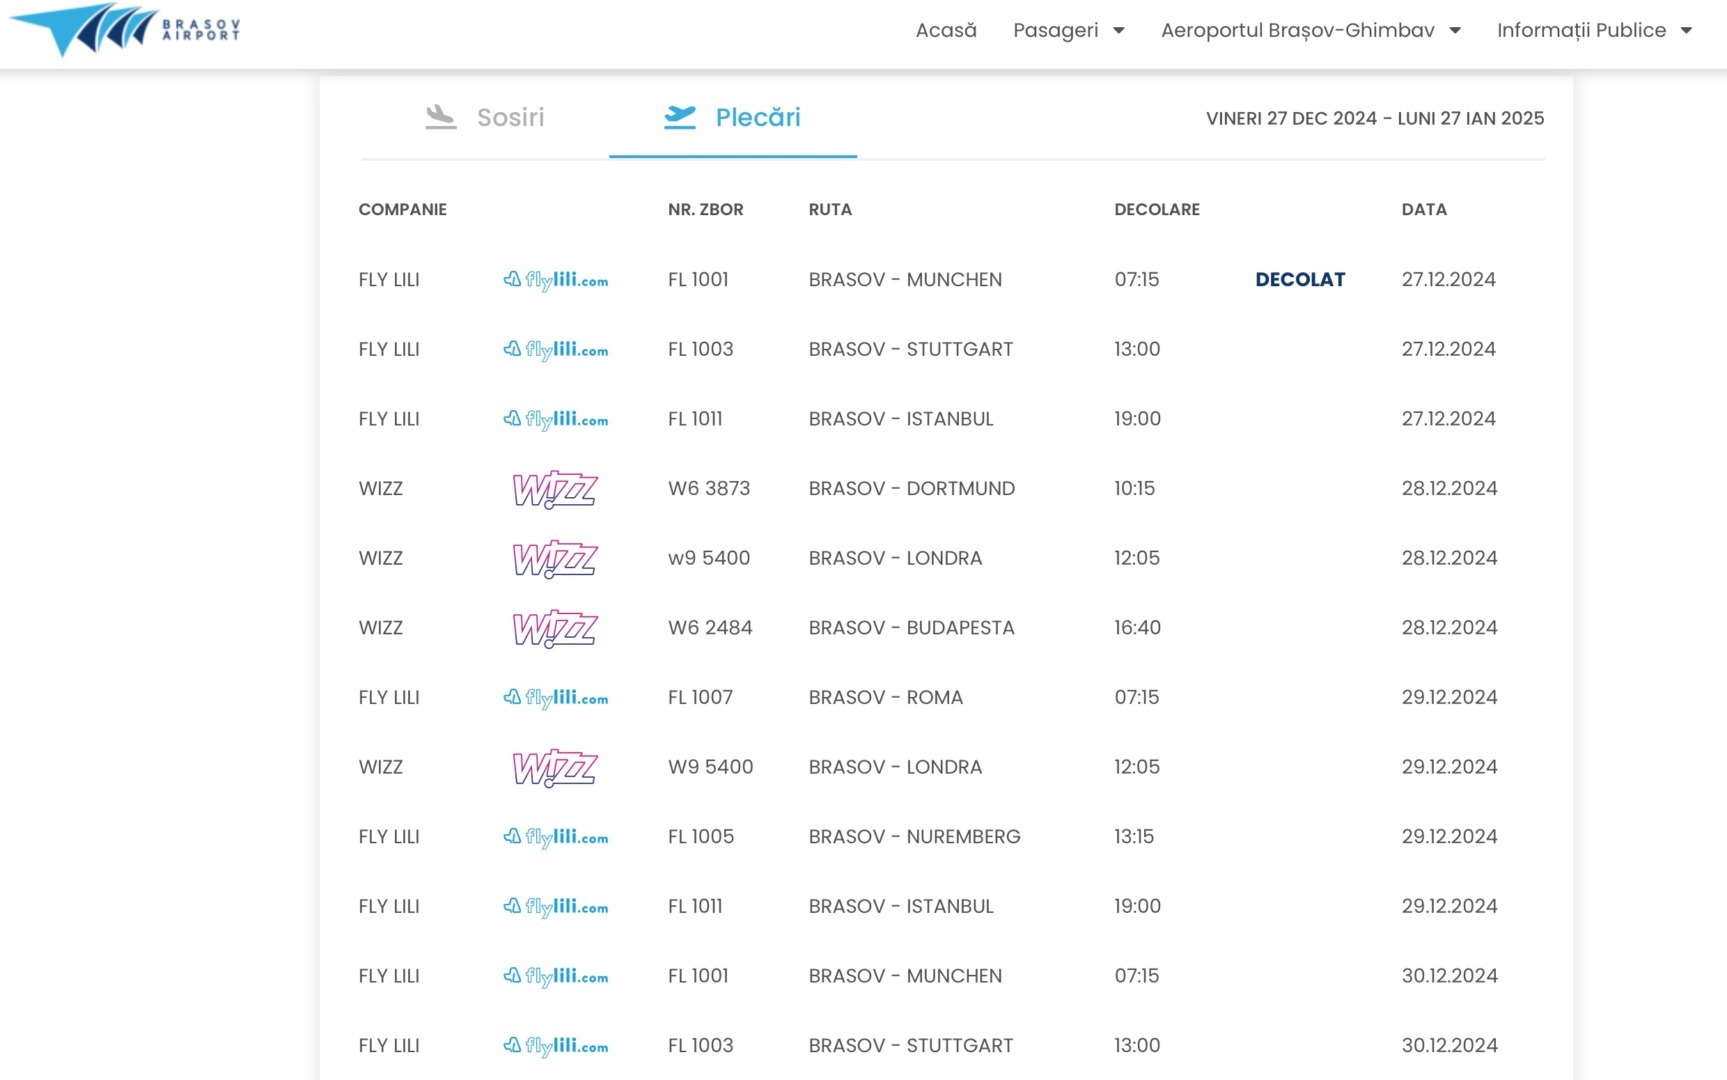The height and width of the screenshot is (1080, 1727).
Task: Click the DECOLAT status label
Action: 1300,280
